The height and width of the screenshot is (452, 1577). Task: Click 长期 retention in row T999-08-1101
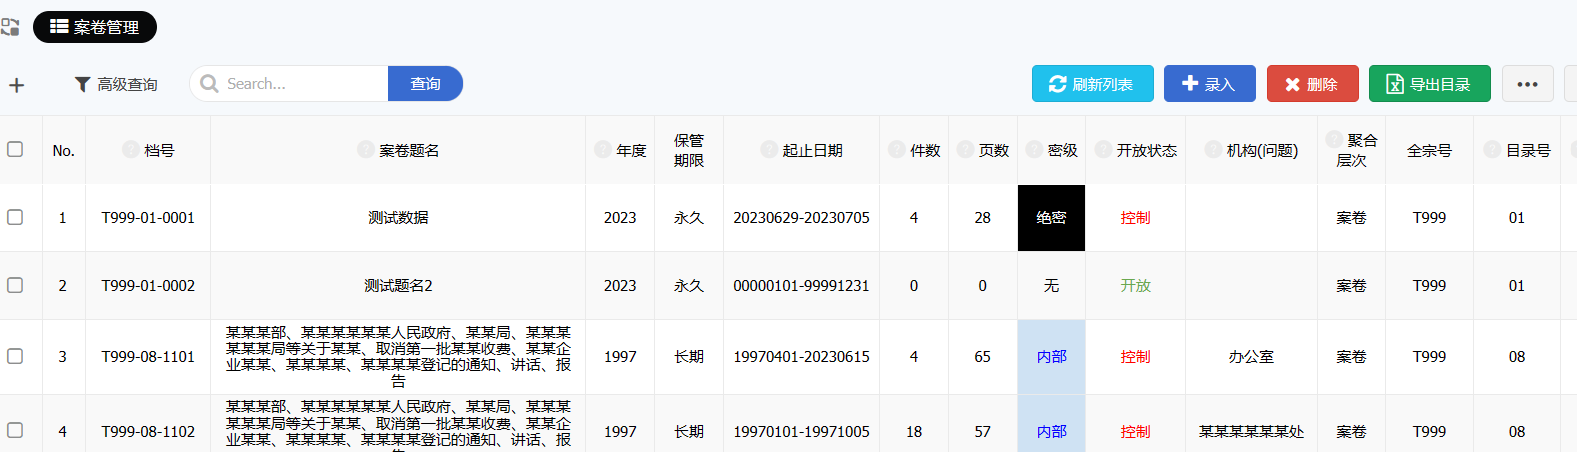pyautogui.click(x=689, y=356)
